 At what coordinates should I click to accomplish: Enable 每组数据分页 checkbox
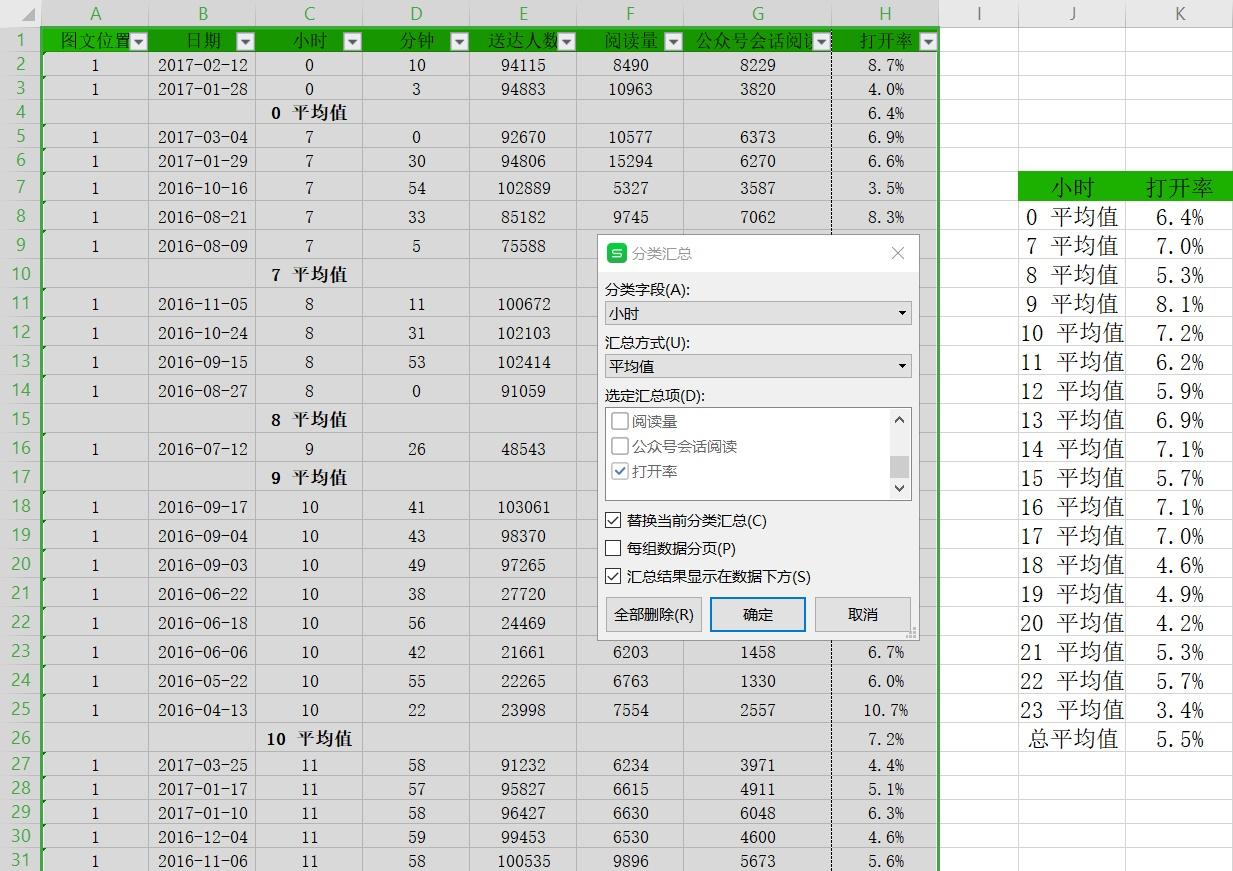614,548
